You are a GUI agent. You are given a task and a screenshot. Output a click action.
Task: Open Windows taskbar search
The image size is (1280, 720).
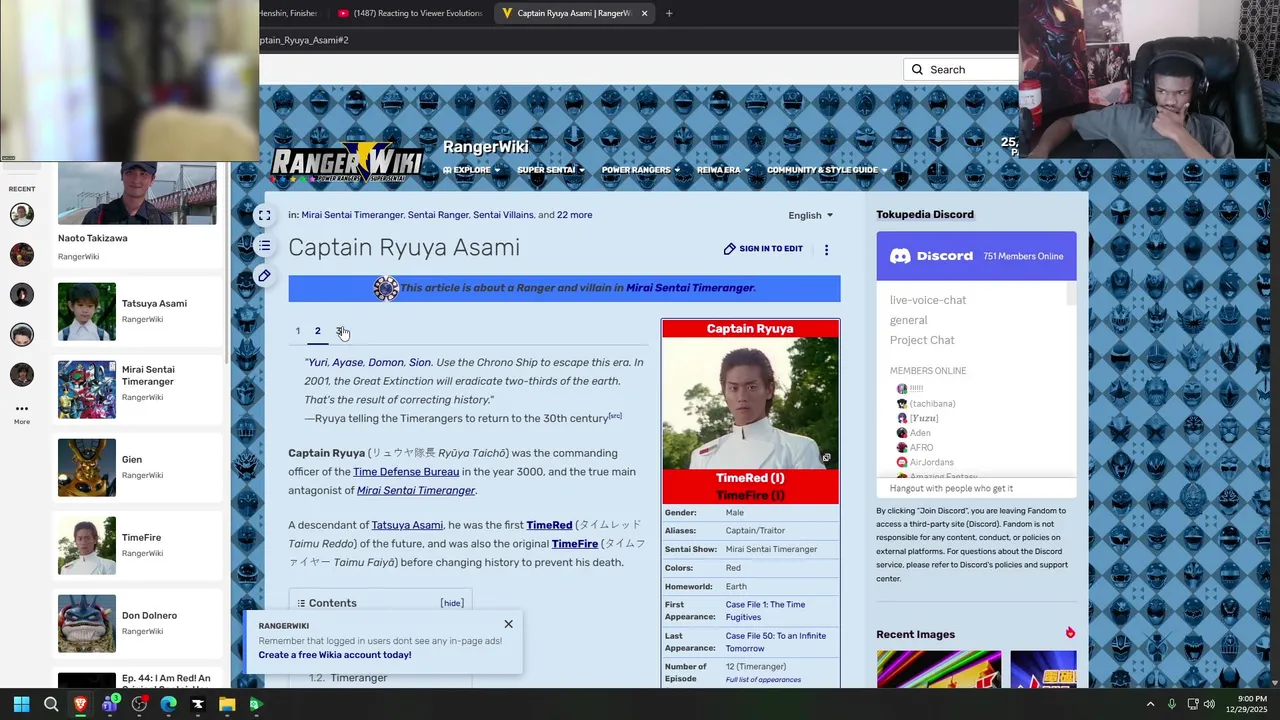(x=51, y=704)
